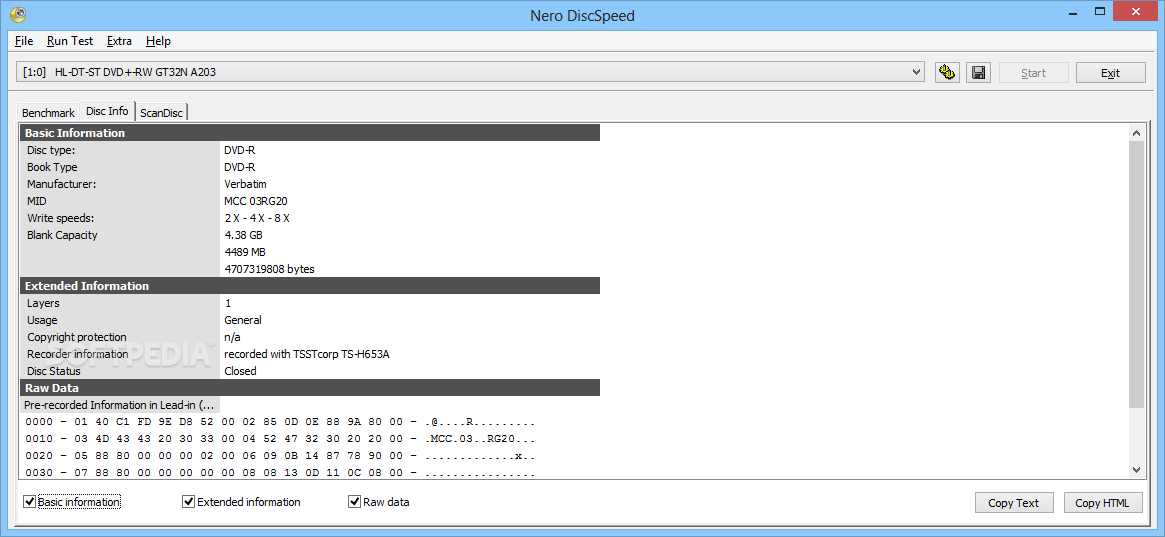1165x537 pixels.
Task: Open the File menu
Action: (24, 41)
